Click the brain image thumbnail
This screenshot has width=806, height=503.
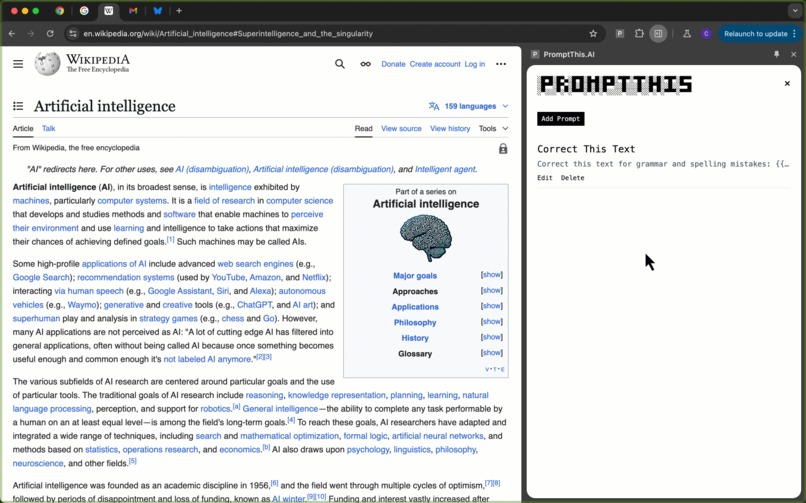(x=426, y=238)
